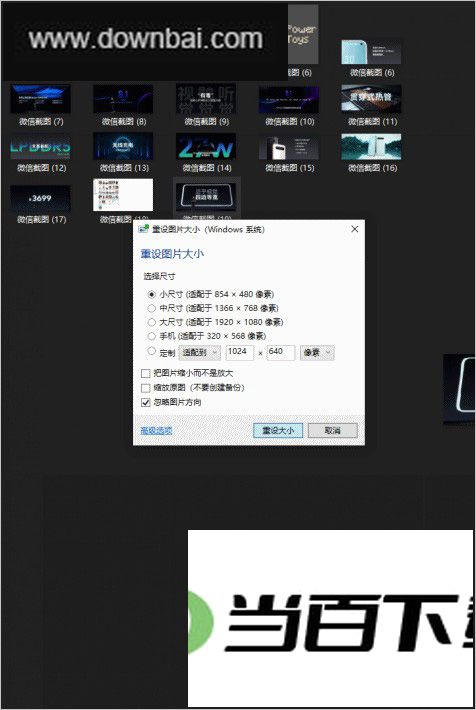Open the 高级选项 advanced options link
The height and width of the screenshot is (710, 476).
click(x=156, y=431)
